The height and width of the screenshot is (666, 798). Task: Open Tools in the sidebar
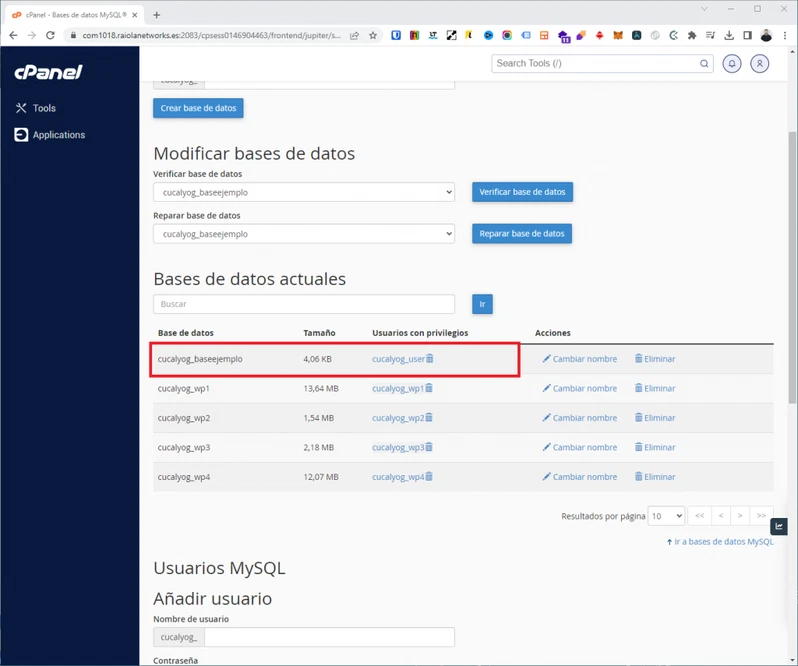click(x=43, y=108)
